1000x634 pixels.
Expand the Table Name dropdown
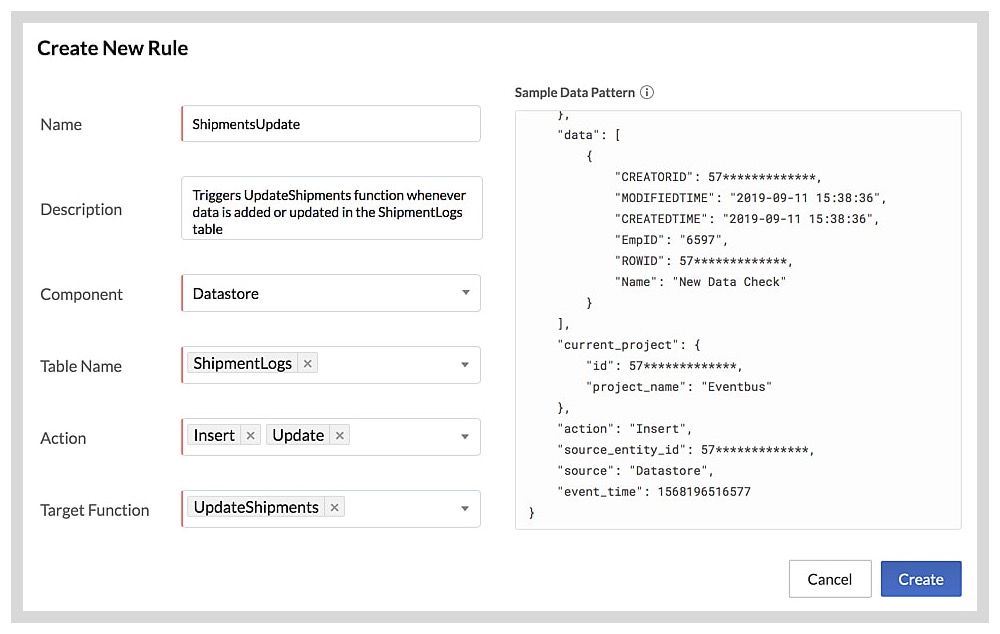[464, 364]
